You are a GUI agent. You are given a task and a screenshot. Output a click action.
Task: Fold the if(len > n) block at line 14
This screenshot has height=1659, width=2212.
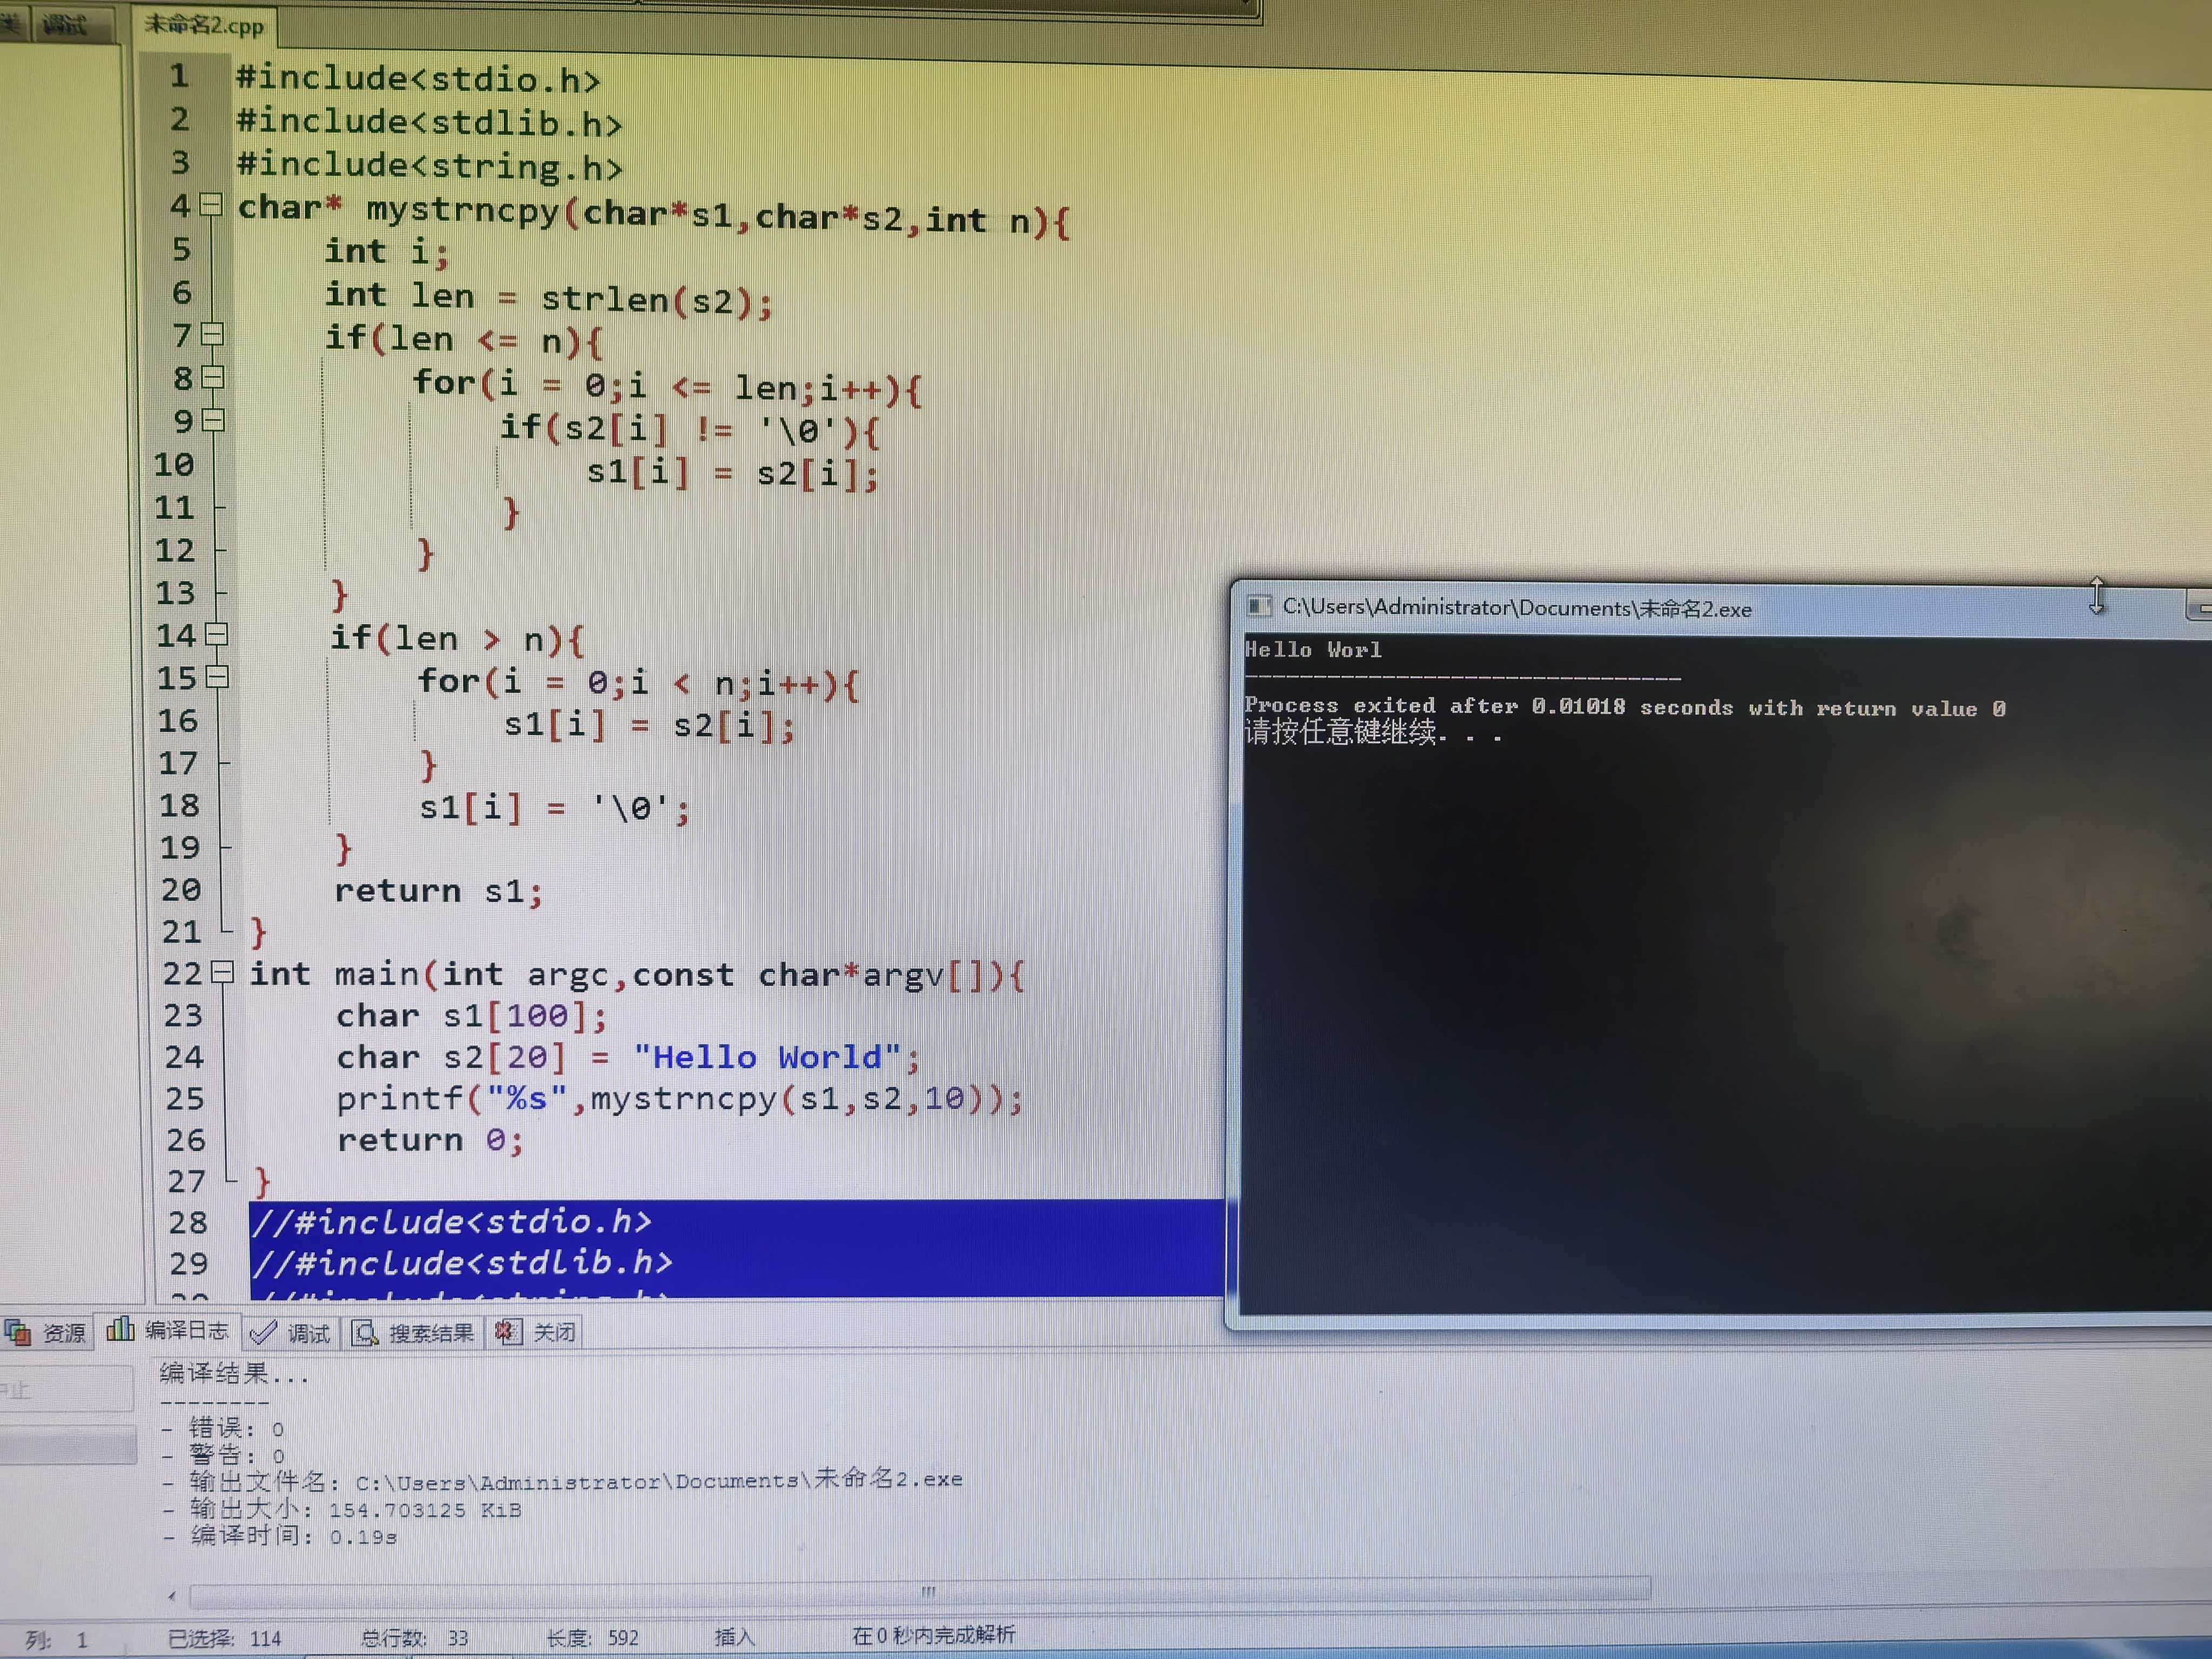tap(217, 635)
